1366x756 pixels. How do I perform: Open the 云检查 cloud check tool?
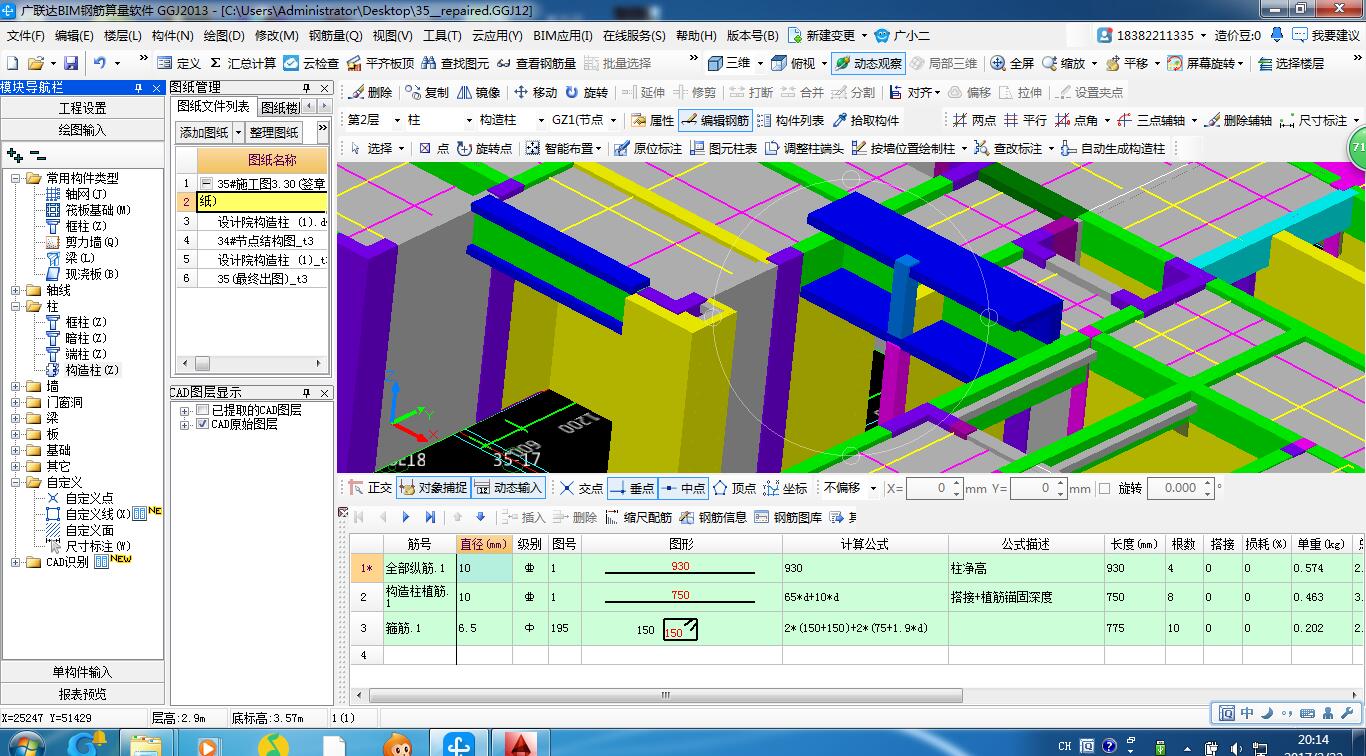point(311,63)
